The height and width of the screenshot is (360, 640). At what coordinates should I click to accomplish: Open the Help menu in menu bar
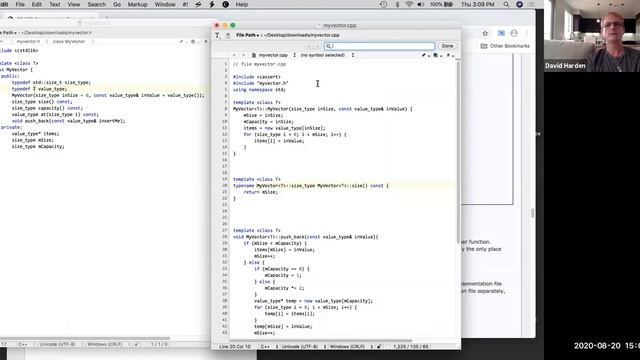242,4
